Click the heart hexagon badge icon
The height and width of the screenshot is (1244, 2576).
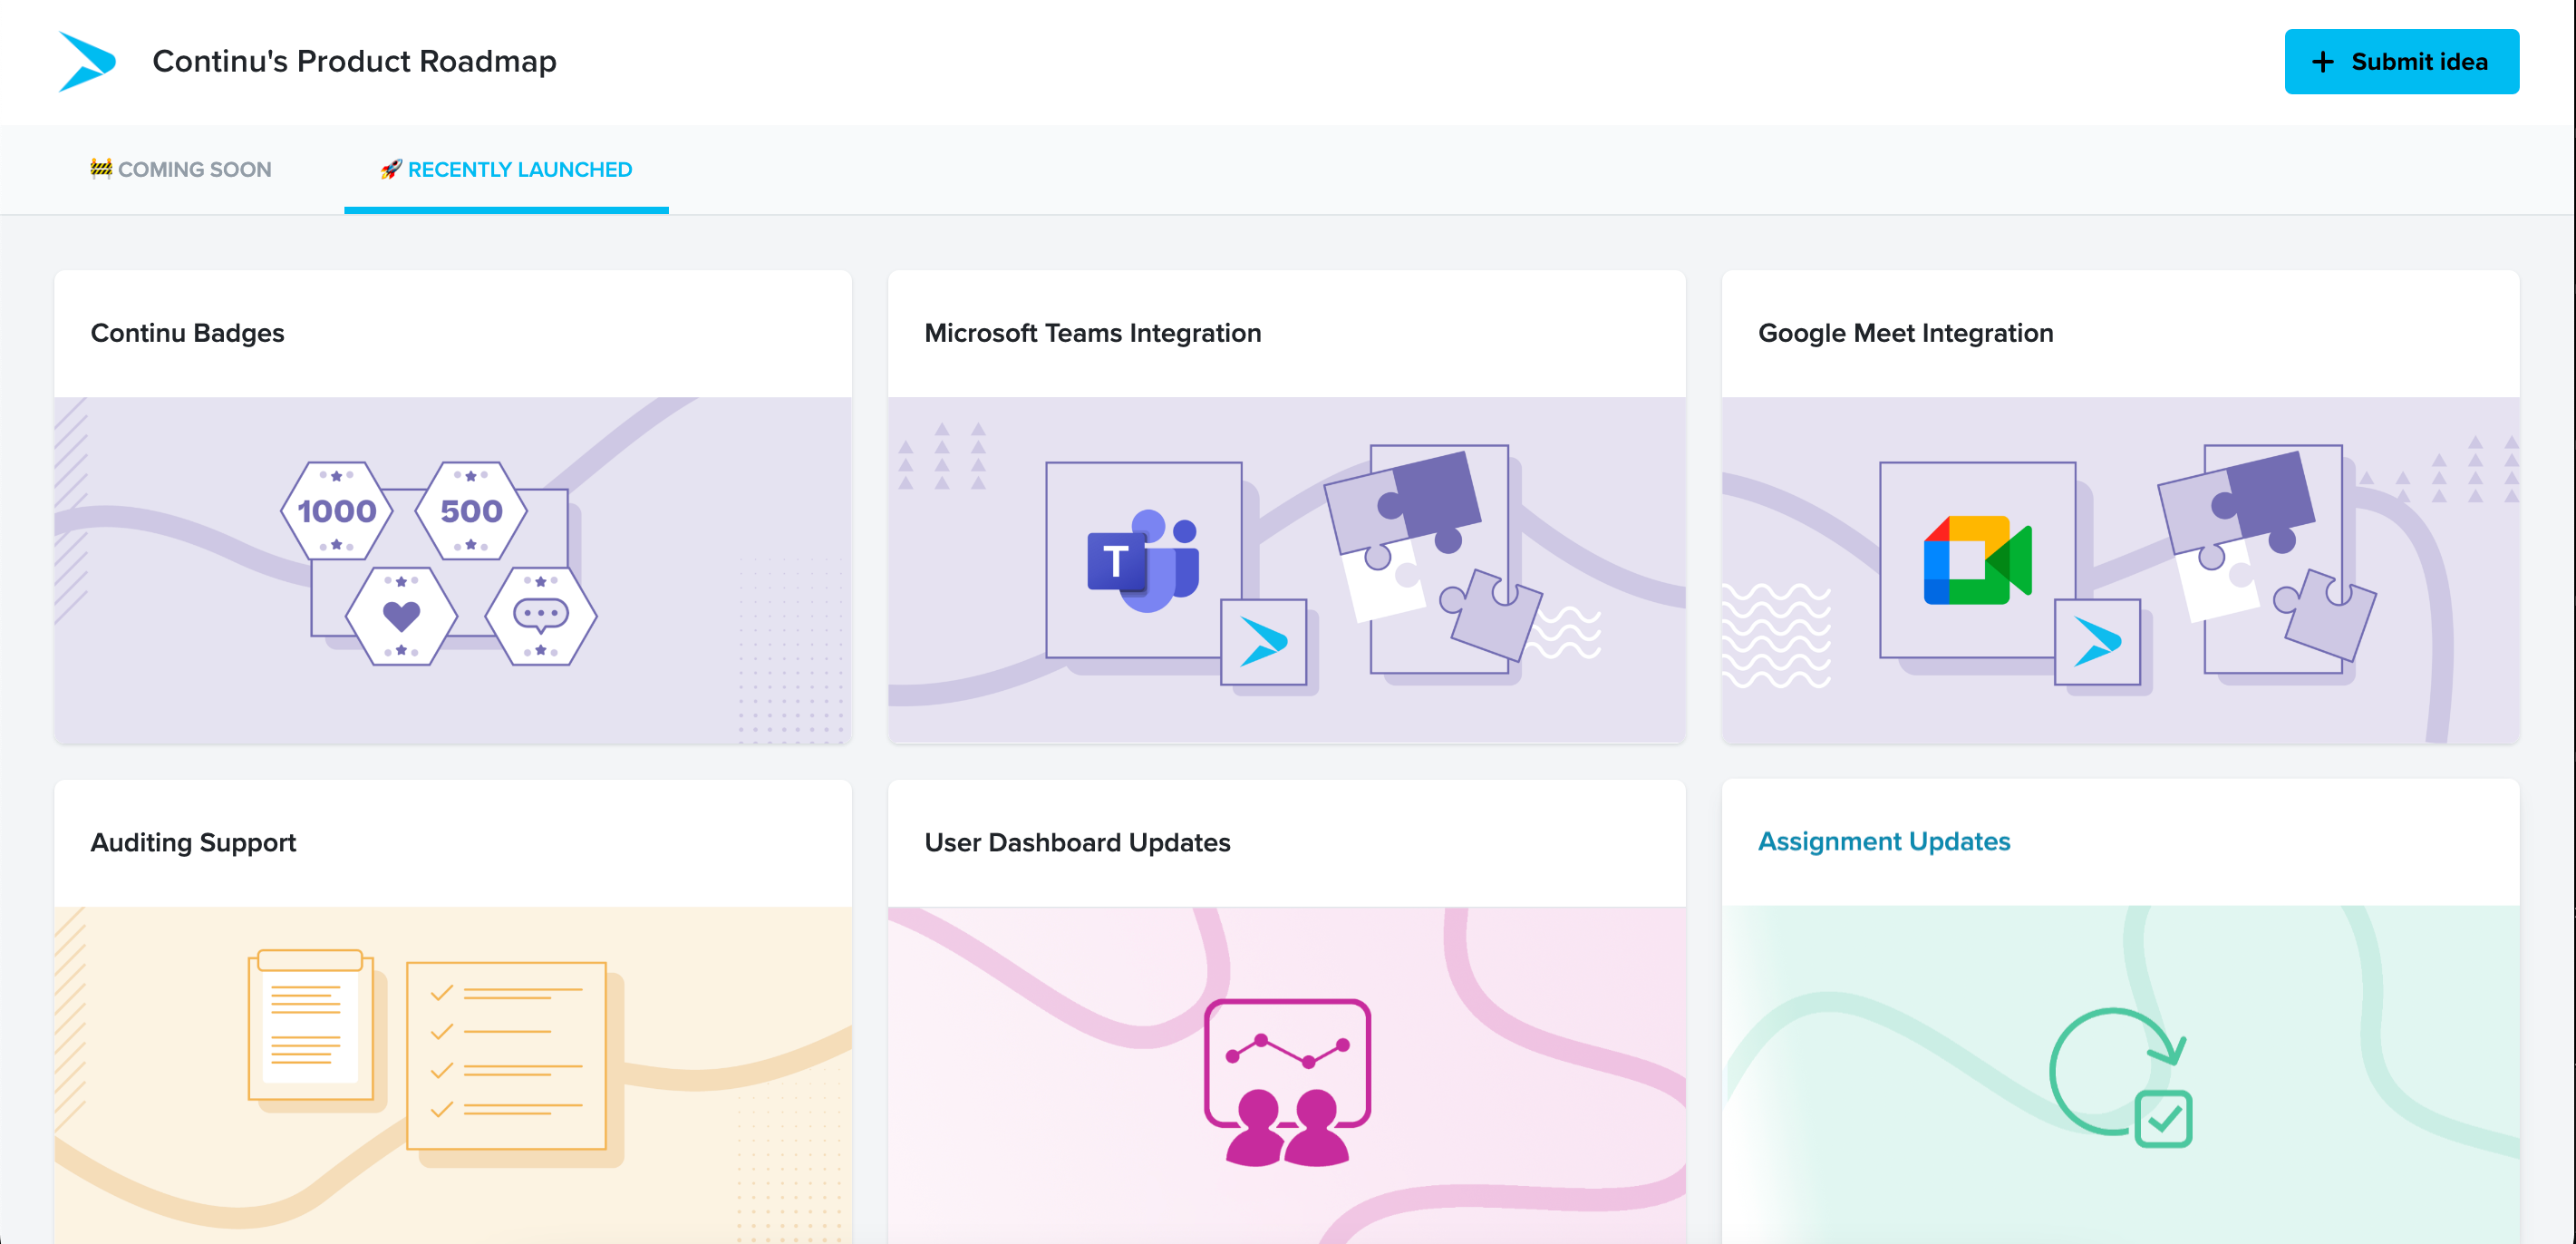click(401, 616)
